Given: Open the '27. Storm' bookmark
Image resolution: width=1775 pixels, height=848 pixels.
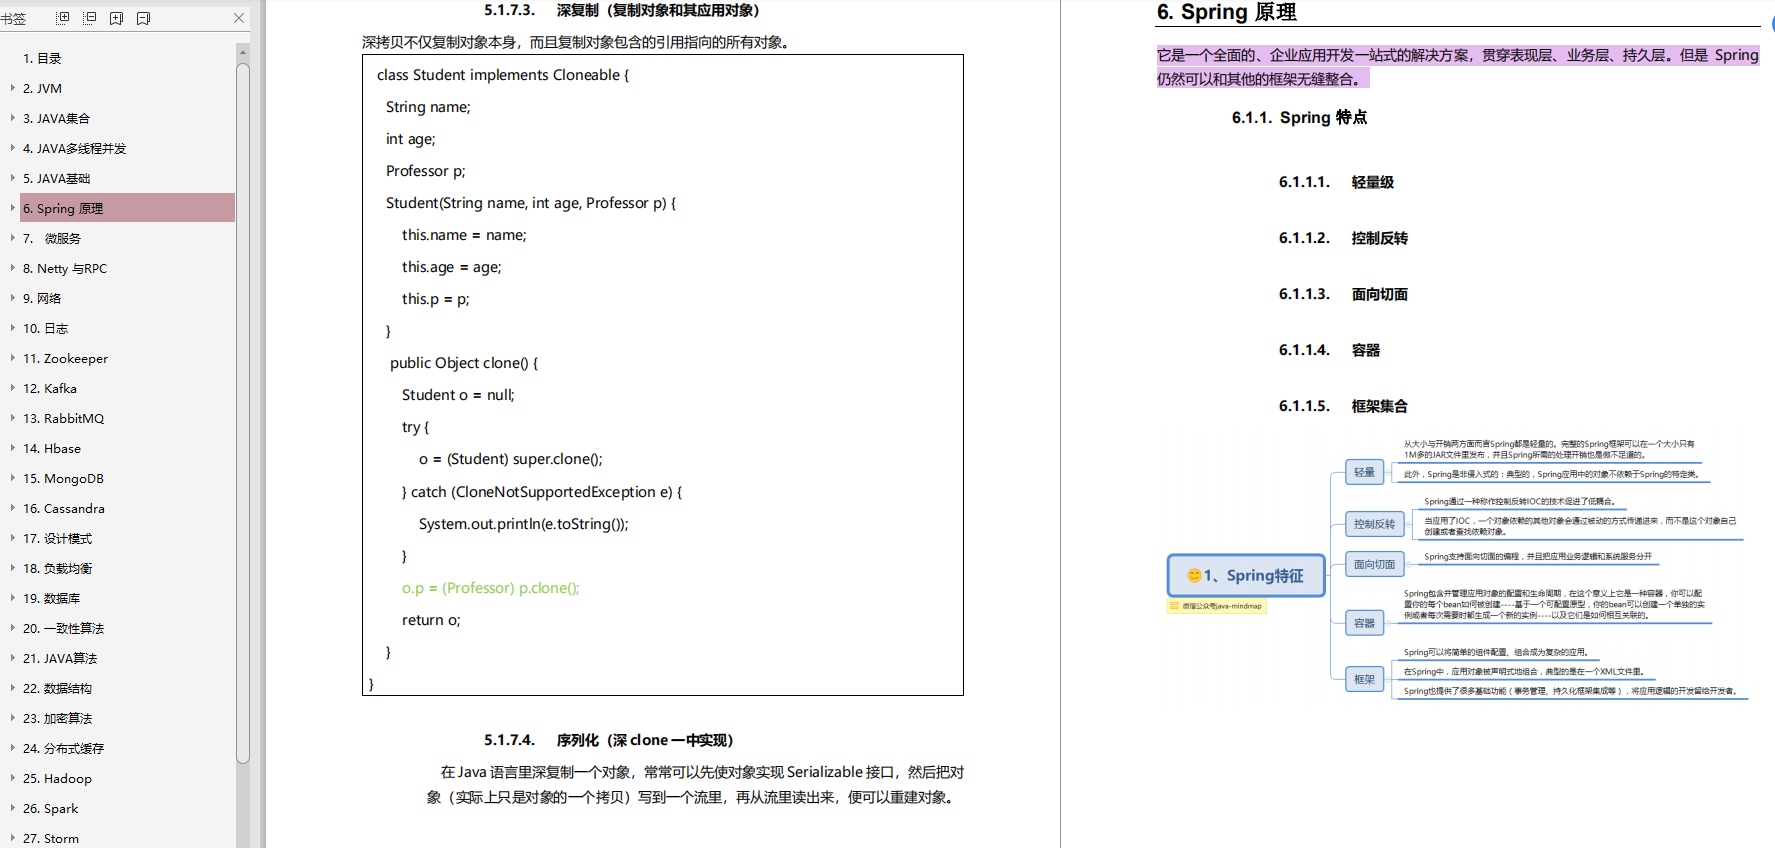Looking at the screenshot, I should [50, 838].
